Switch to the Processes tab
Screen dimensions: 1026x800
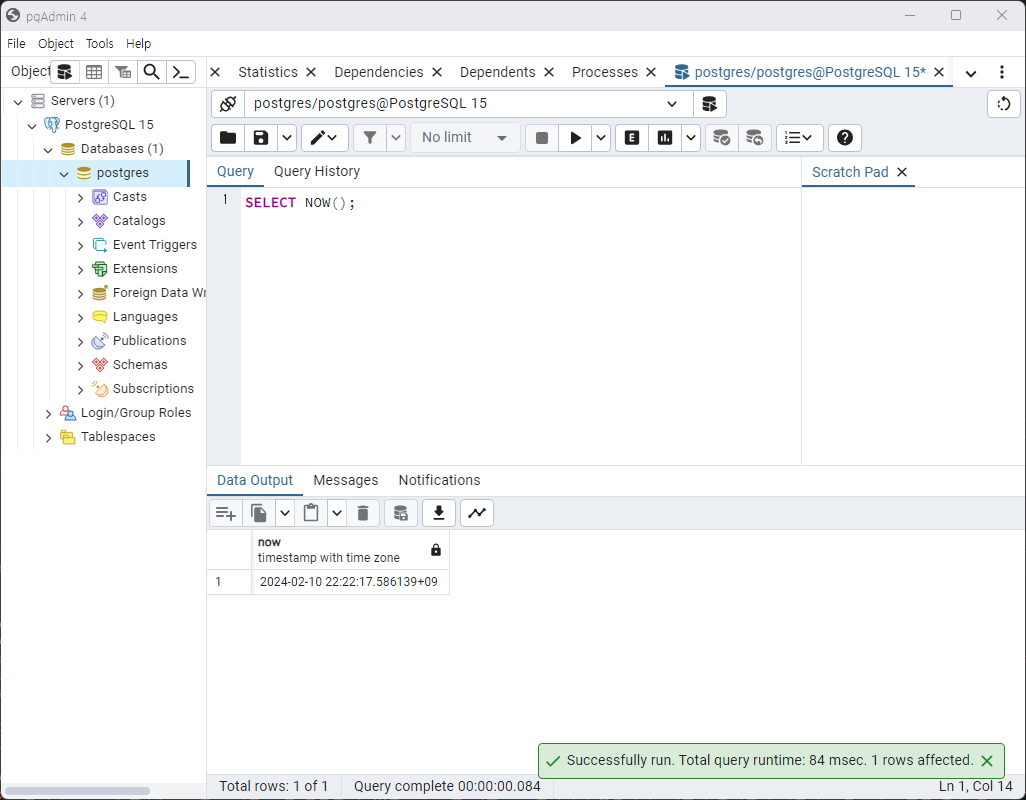pos(605,72)
